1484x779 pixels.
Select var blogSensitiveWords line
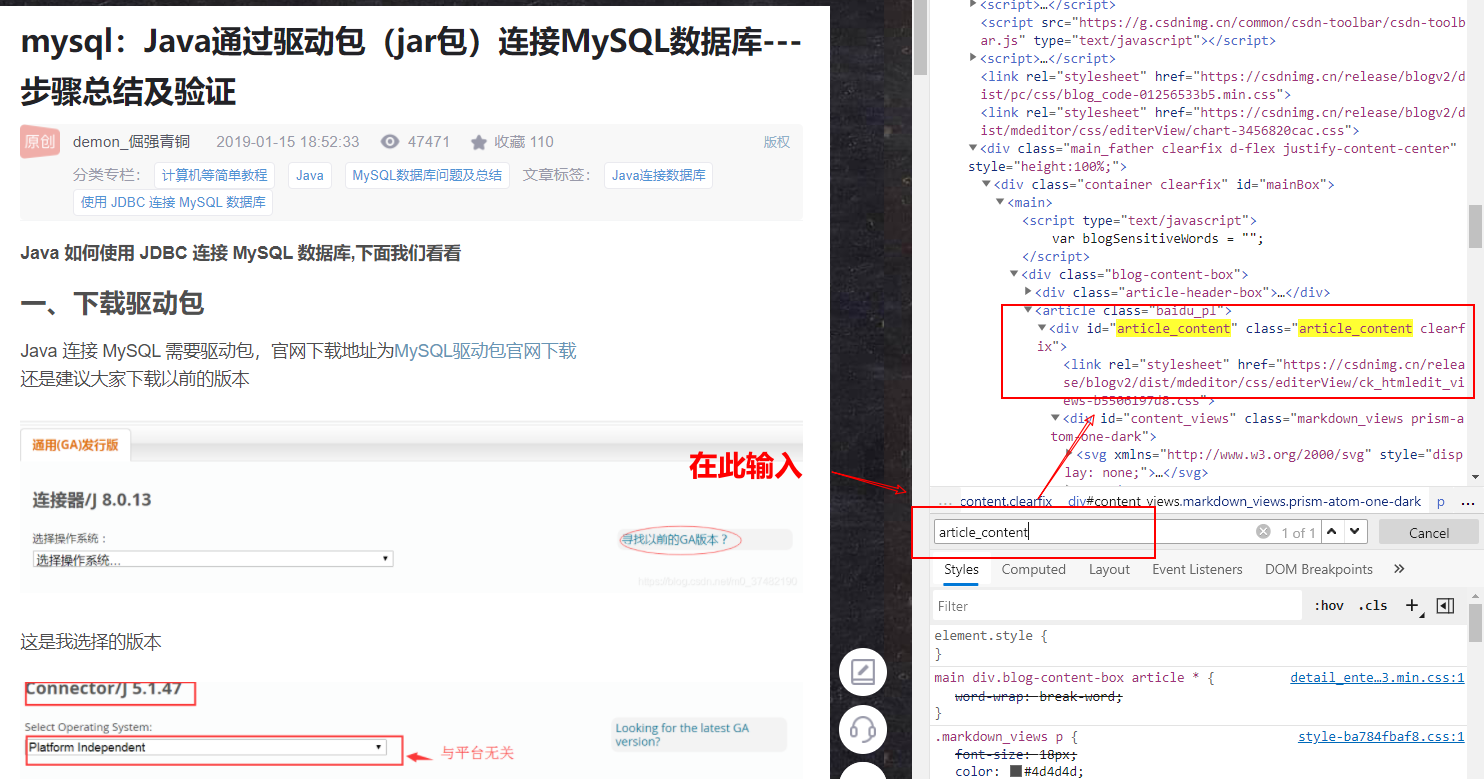[1157, 238]
